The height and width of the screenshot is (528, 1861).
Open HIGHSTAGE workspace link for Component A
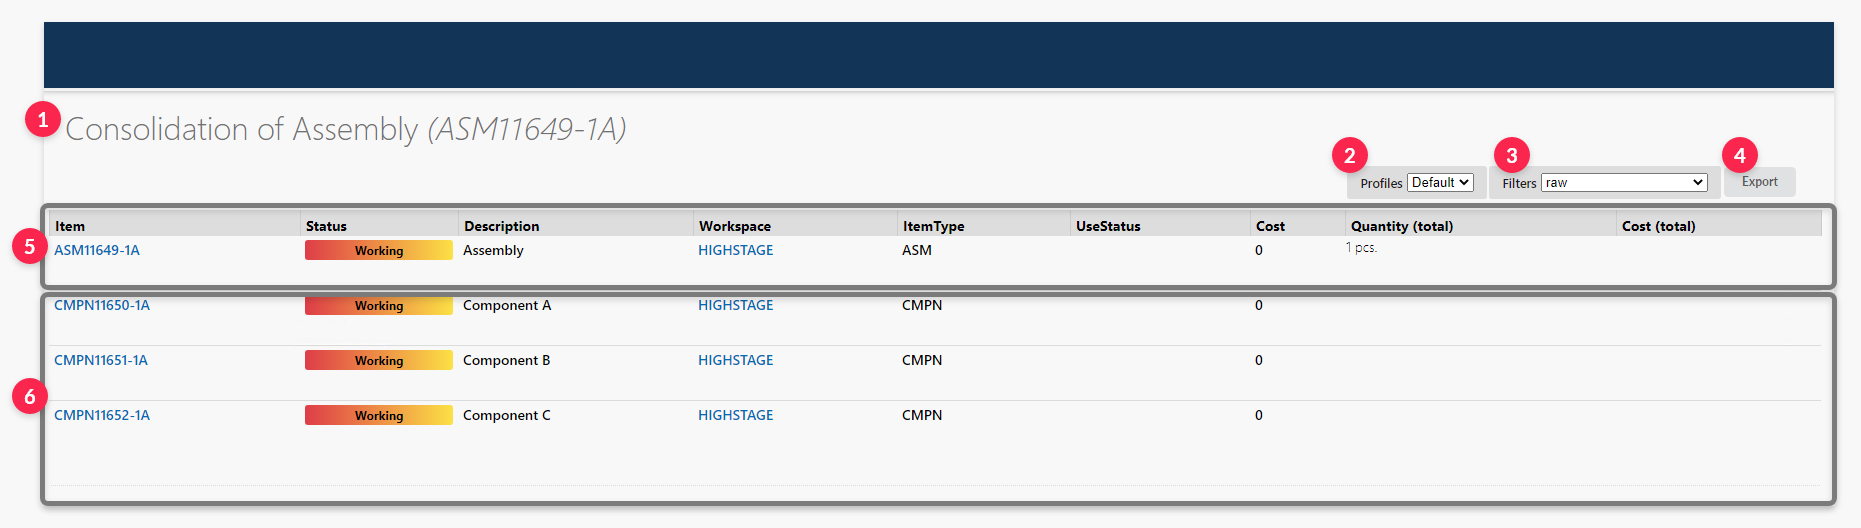tap(736, 305)
